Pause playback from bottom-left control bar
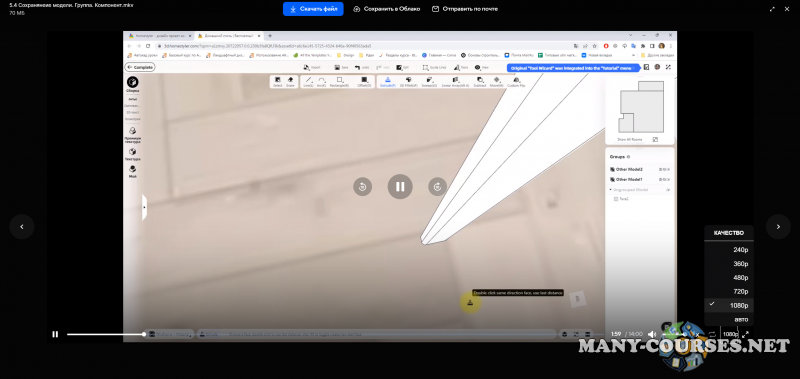The height and width of the screenshot is (379, 800). pyautogui.click(x=55, y=334)
